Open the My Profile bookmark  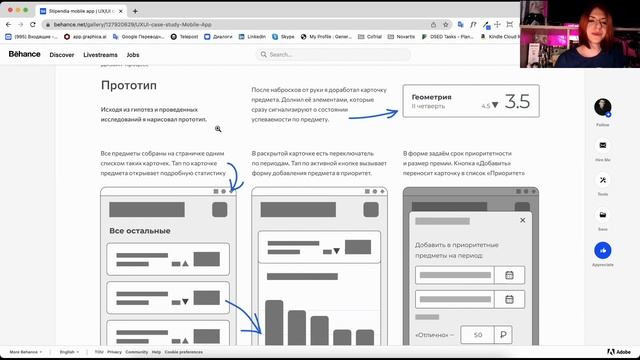click(326, 37)
